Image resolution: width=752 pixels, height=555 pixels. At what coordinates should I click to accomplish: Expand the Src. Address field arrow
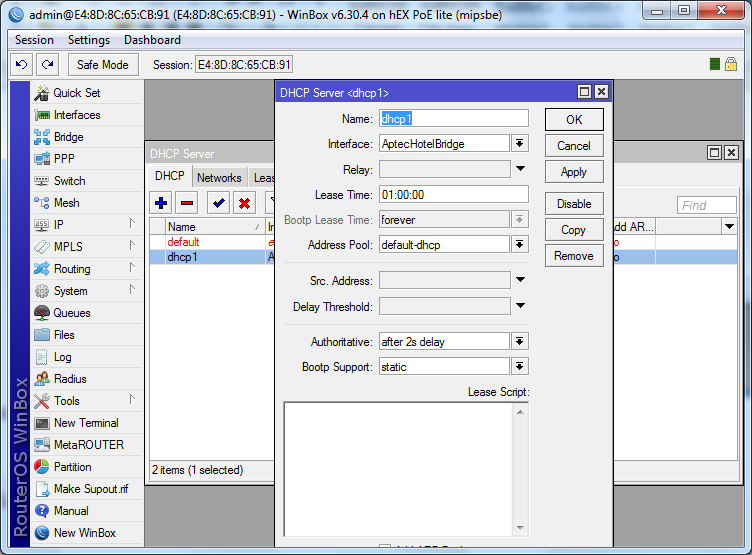click(x=520, y=280)
